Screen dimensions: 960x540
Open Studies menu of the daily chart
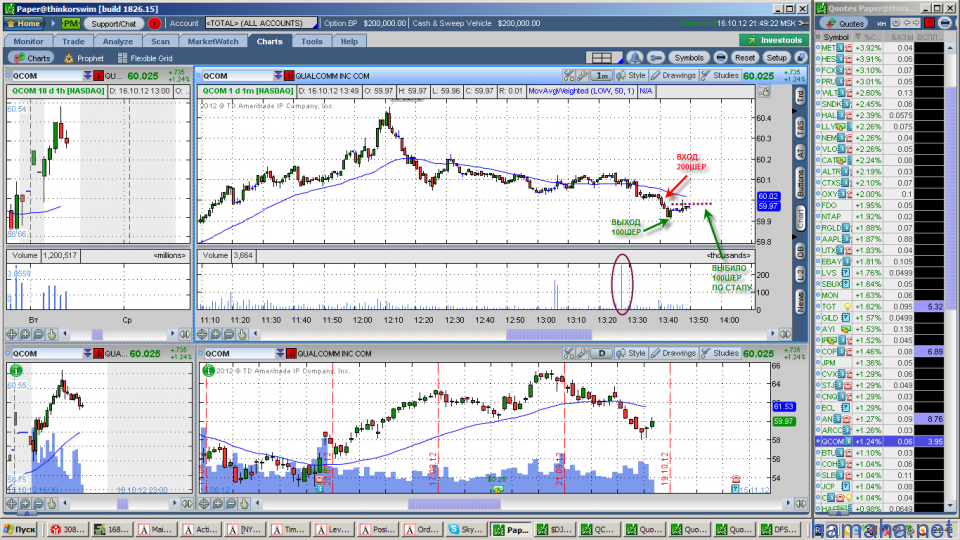pos(720,353)
